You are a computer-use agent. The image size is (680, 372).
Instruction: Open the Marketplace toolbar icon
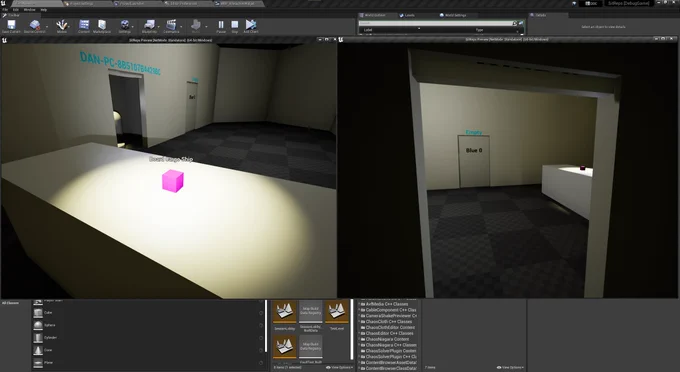(102, 26)
